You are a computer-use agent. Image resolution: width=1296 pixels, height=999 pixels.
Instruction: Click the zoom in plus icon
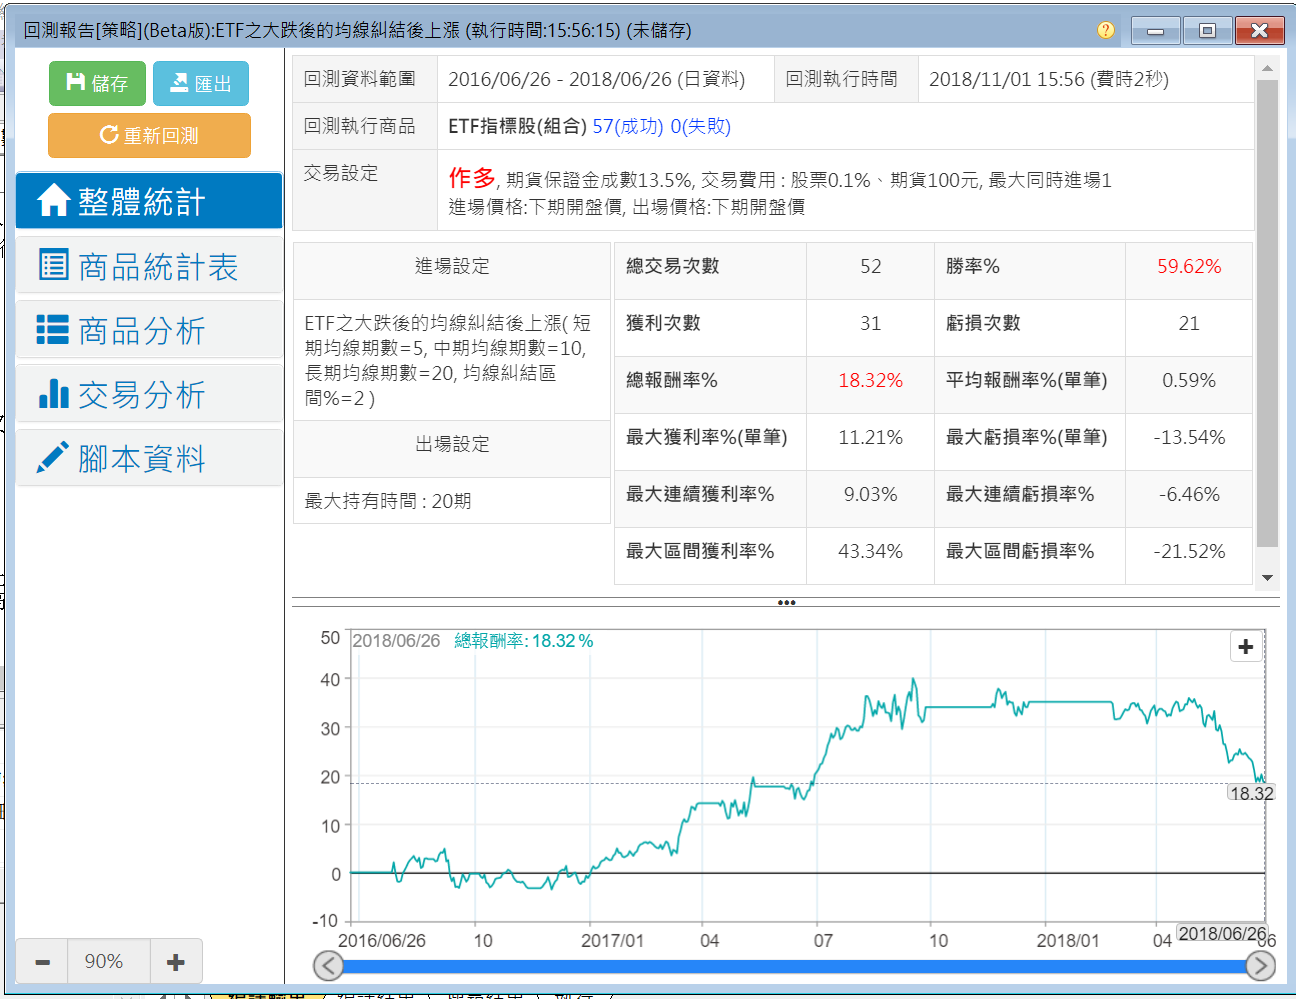pos(176,962)
